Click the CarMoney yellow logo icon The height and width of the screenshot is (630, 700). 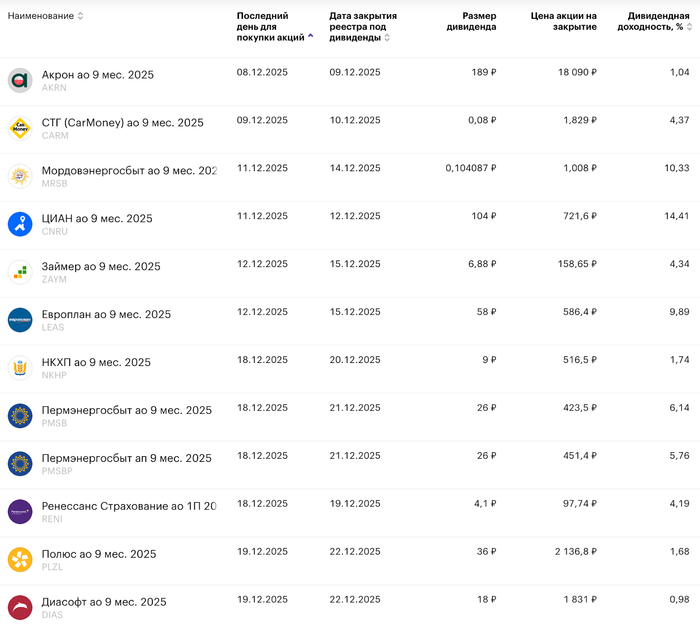[x=20, y=128]
